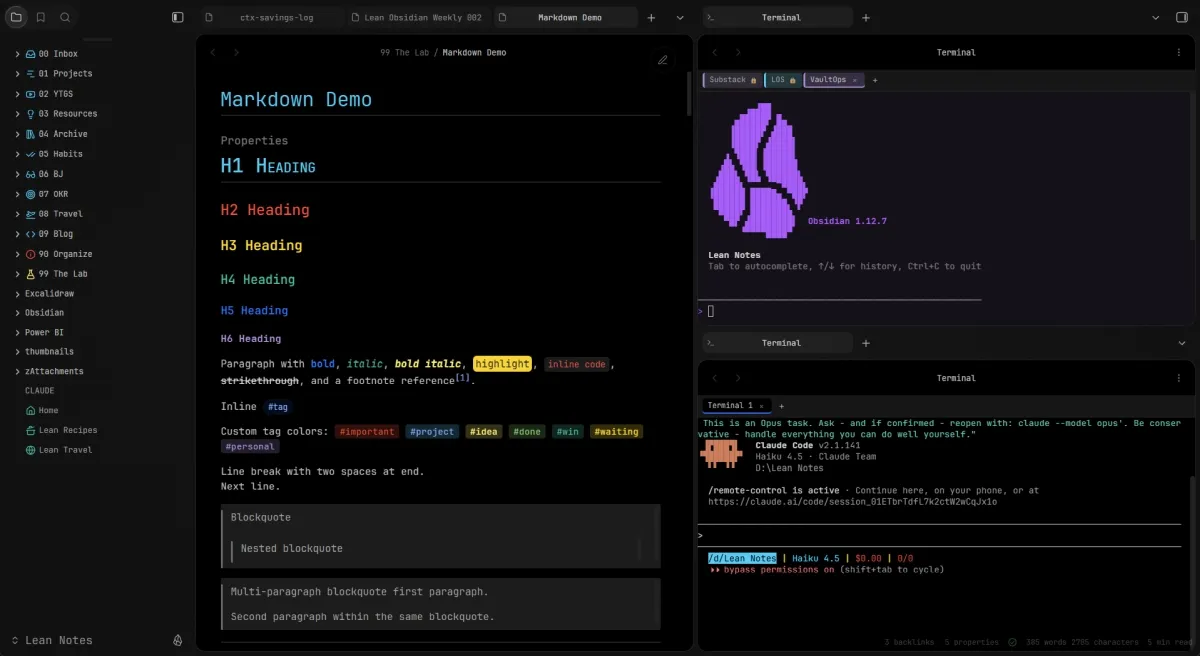This screenshot has width=1200, height=656.
Task: Select the 07 OKR folder row
Action: point(97,193)
